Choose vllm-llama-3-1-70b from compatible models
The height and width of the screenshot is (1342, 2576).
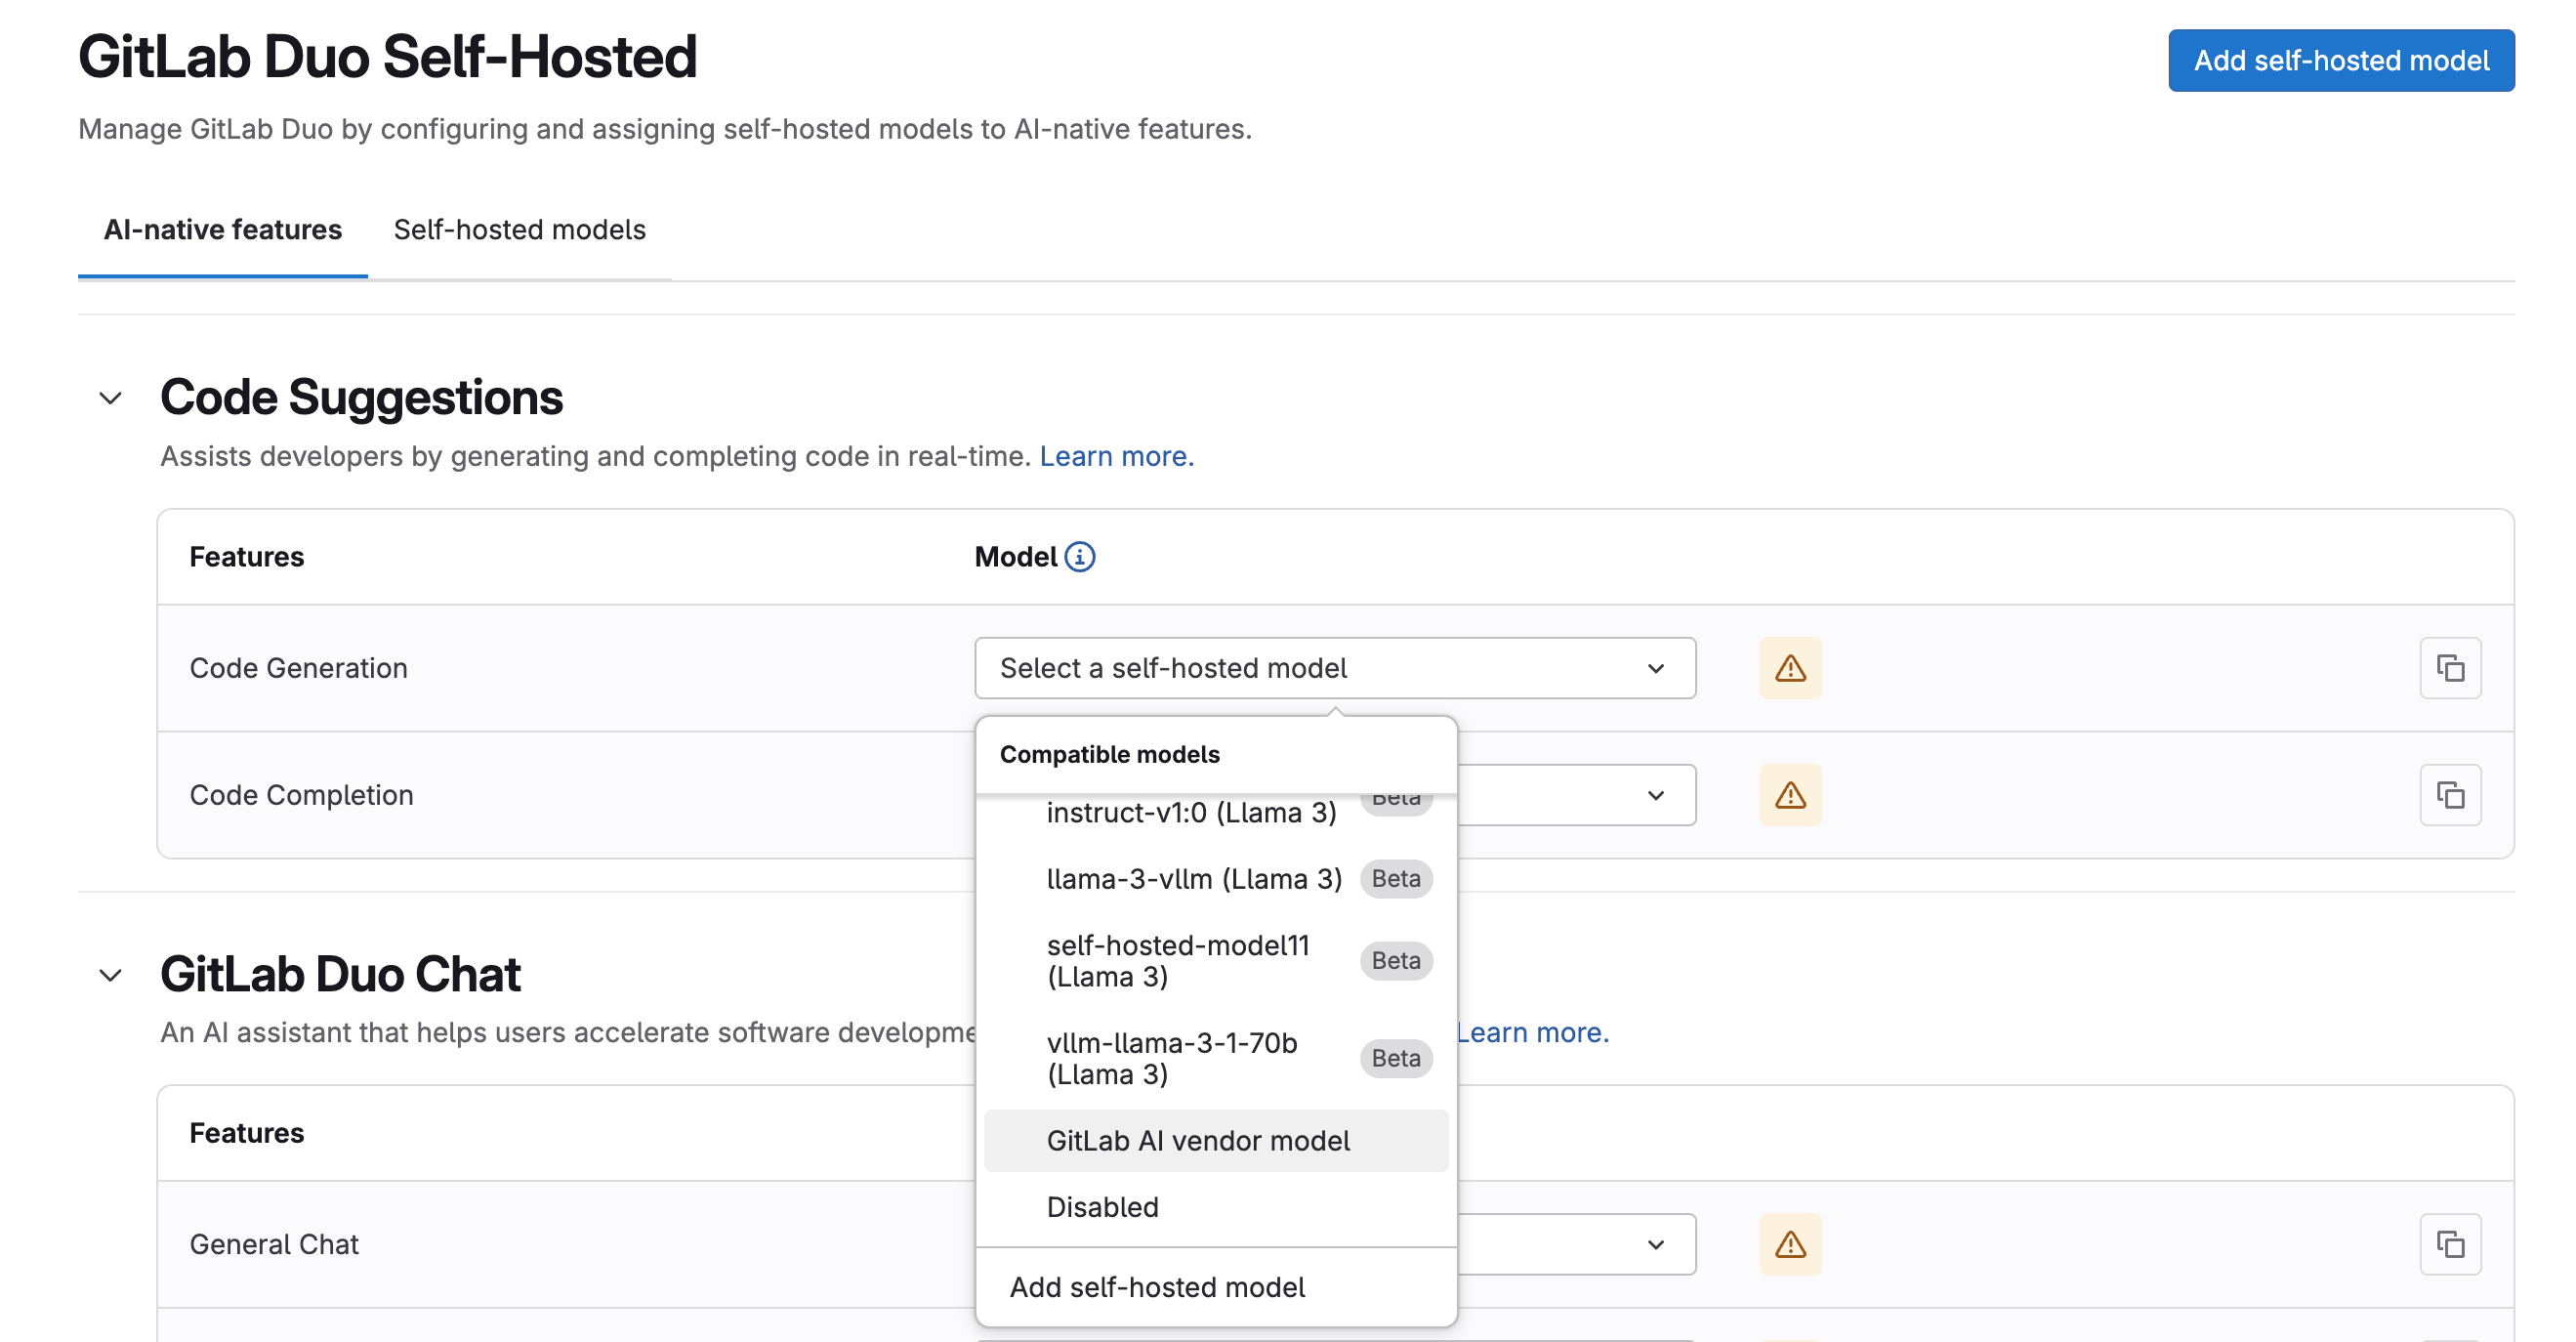click(1172, 1058)
